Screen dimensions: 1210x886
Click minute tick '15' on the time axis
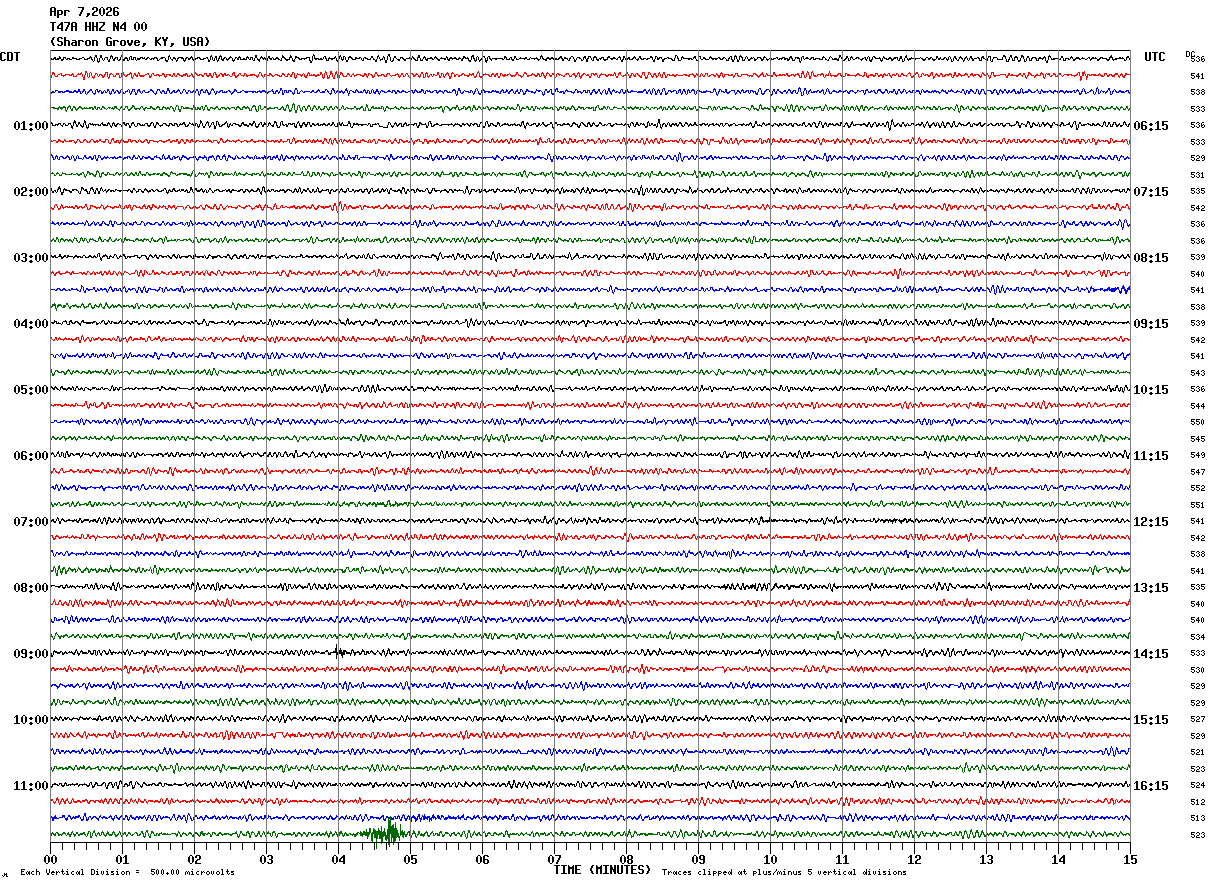pos(1130,859)
